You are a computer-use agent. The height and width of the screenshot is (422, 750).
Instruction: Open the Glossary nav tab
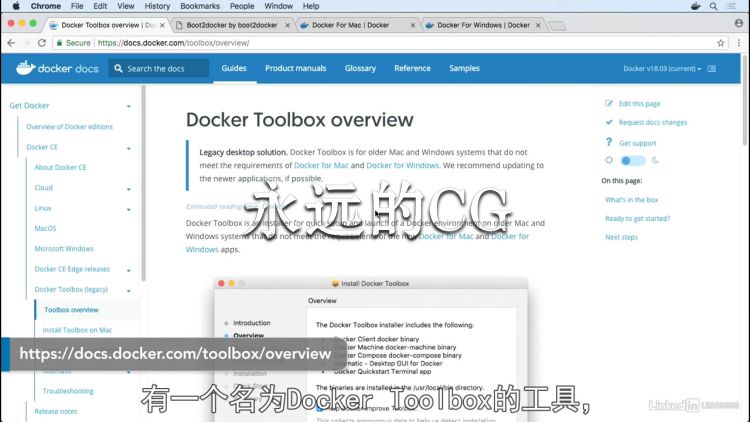pos(360,68)
